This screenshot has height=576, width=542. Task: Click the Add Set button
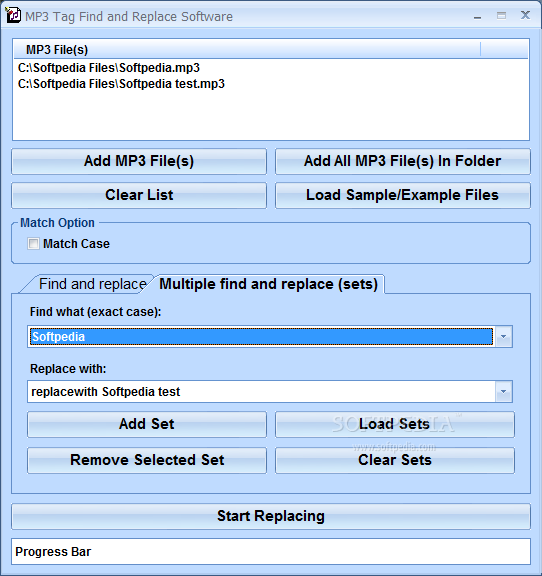click(x=147, y=424)
